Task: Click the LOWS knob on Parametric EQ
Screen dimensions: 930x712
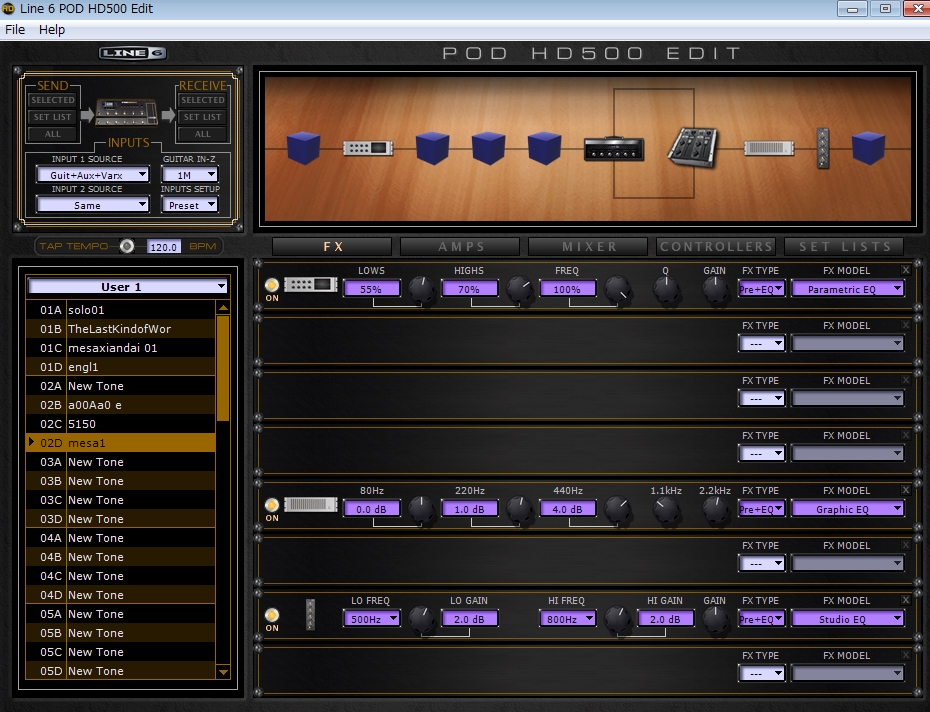Action: (422, 289)
